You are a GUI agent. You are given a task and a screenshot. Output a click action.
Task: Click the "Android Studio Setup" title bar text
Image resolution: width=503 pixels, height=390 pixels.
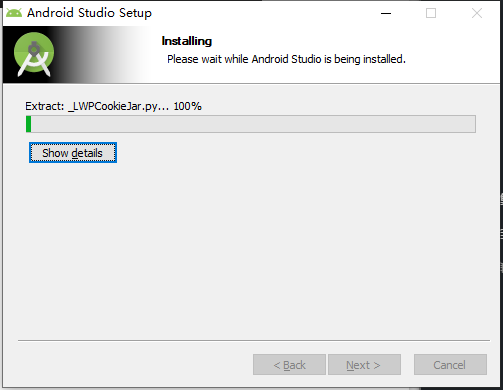tap(89, 13)
